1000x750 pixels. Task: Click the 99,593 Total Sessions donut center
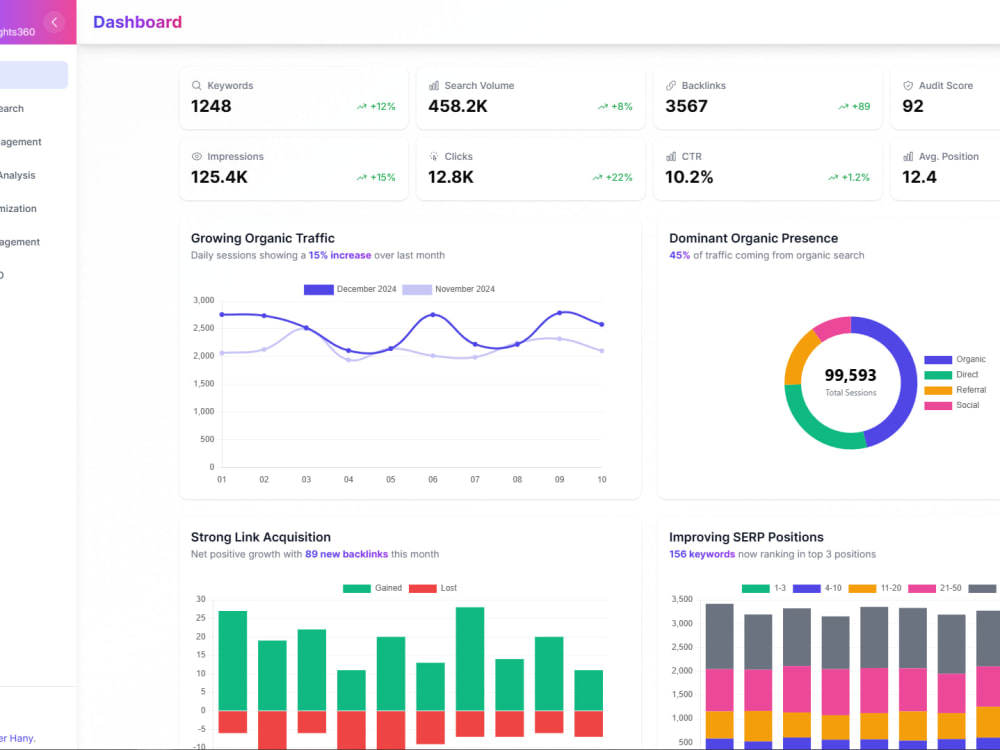pos(850,382)
